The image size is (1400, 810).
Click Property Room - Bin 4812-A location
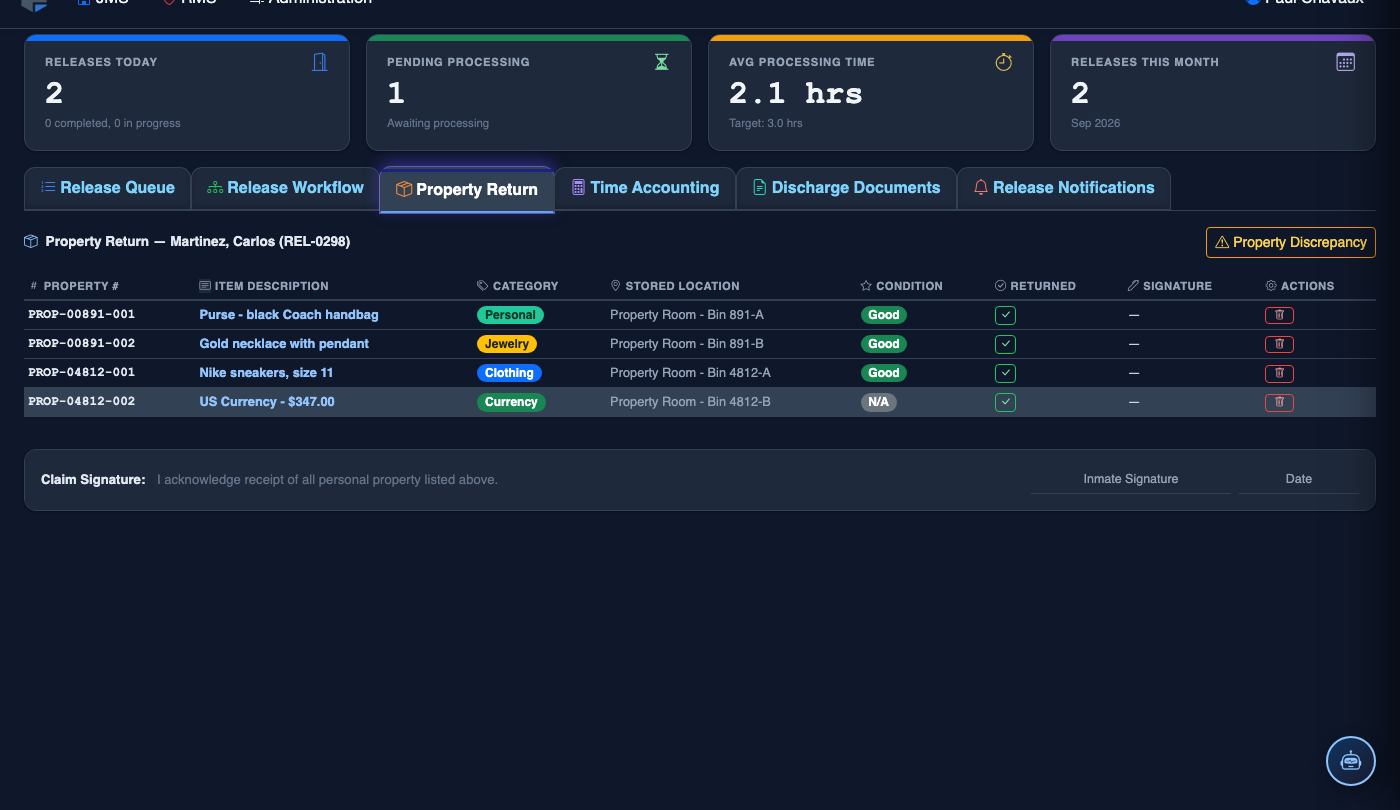click(x=691, y=373)
